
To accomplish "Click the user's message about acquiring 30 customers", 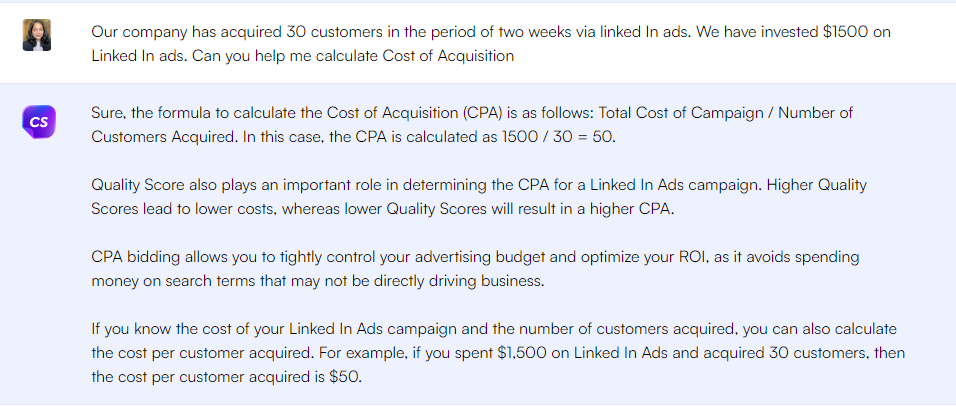I will point(490,44).
